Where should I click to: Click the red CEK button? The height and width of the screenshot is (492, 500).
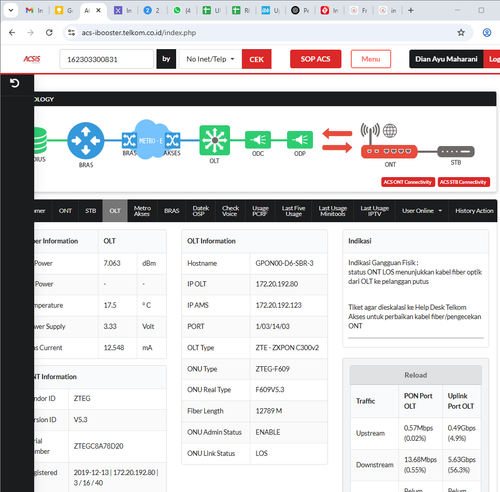tap(257, 59)
